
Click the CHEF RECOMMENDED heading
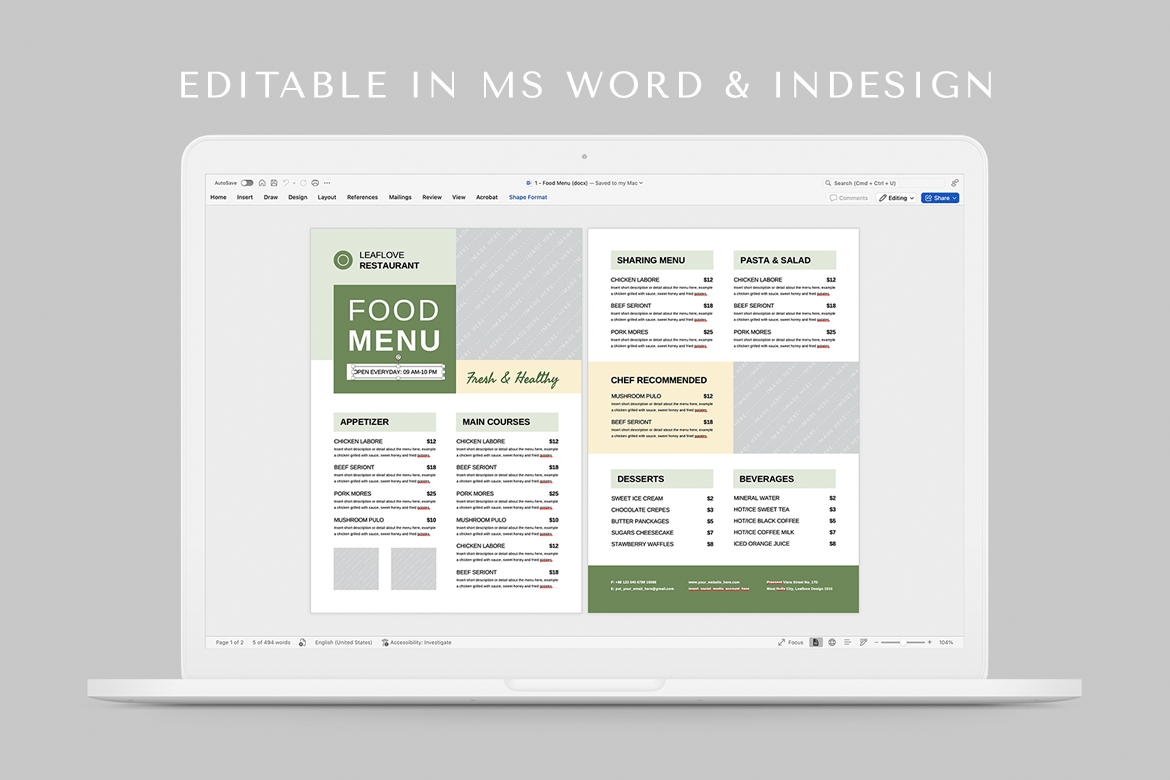coord(659,380)
